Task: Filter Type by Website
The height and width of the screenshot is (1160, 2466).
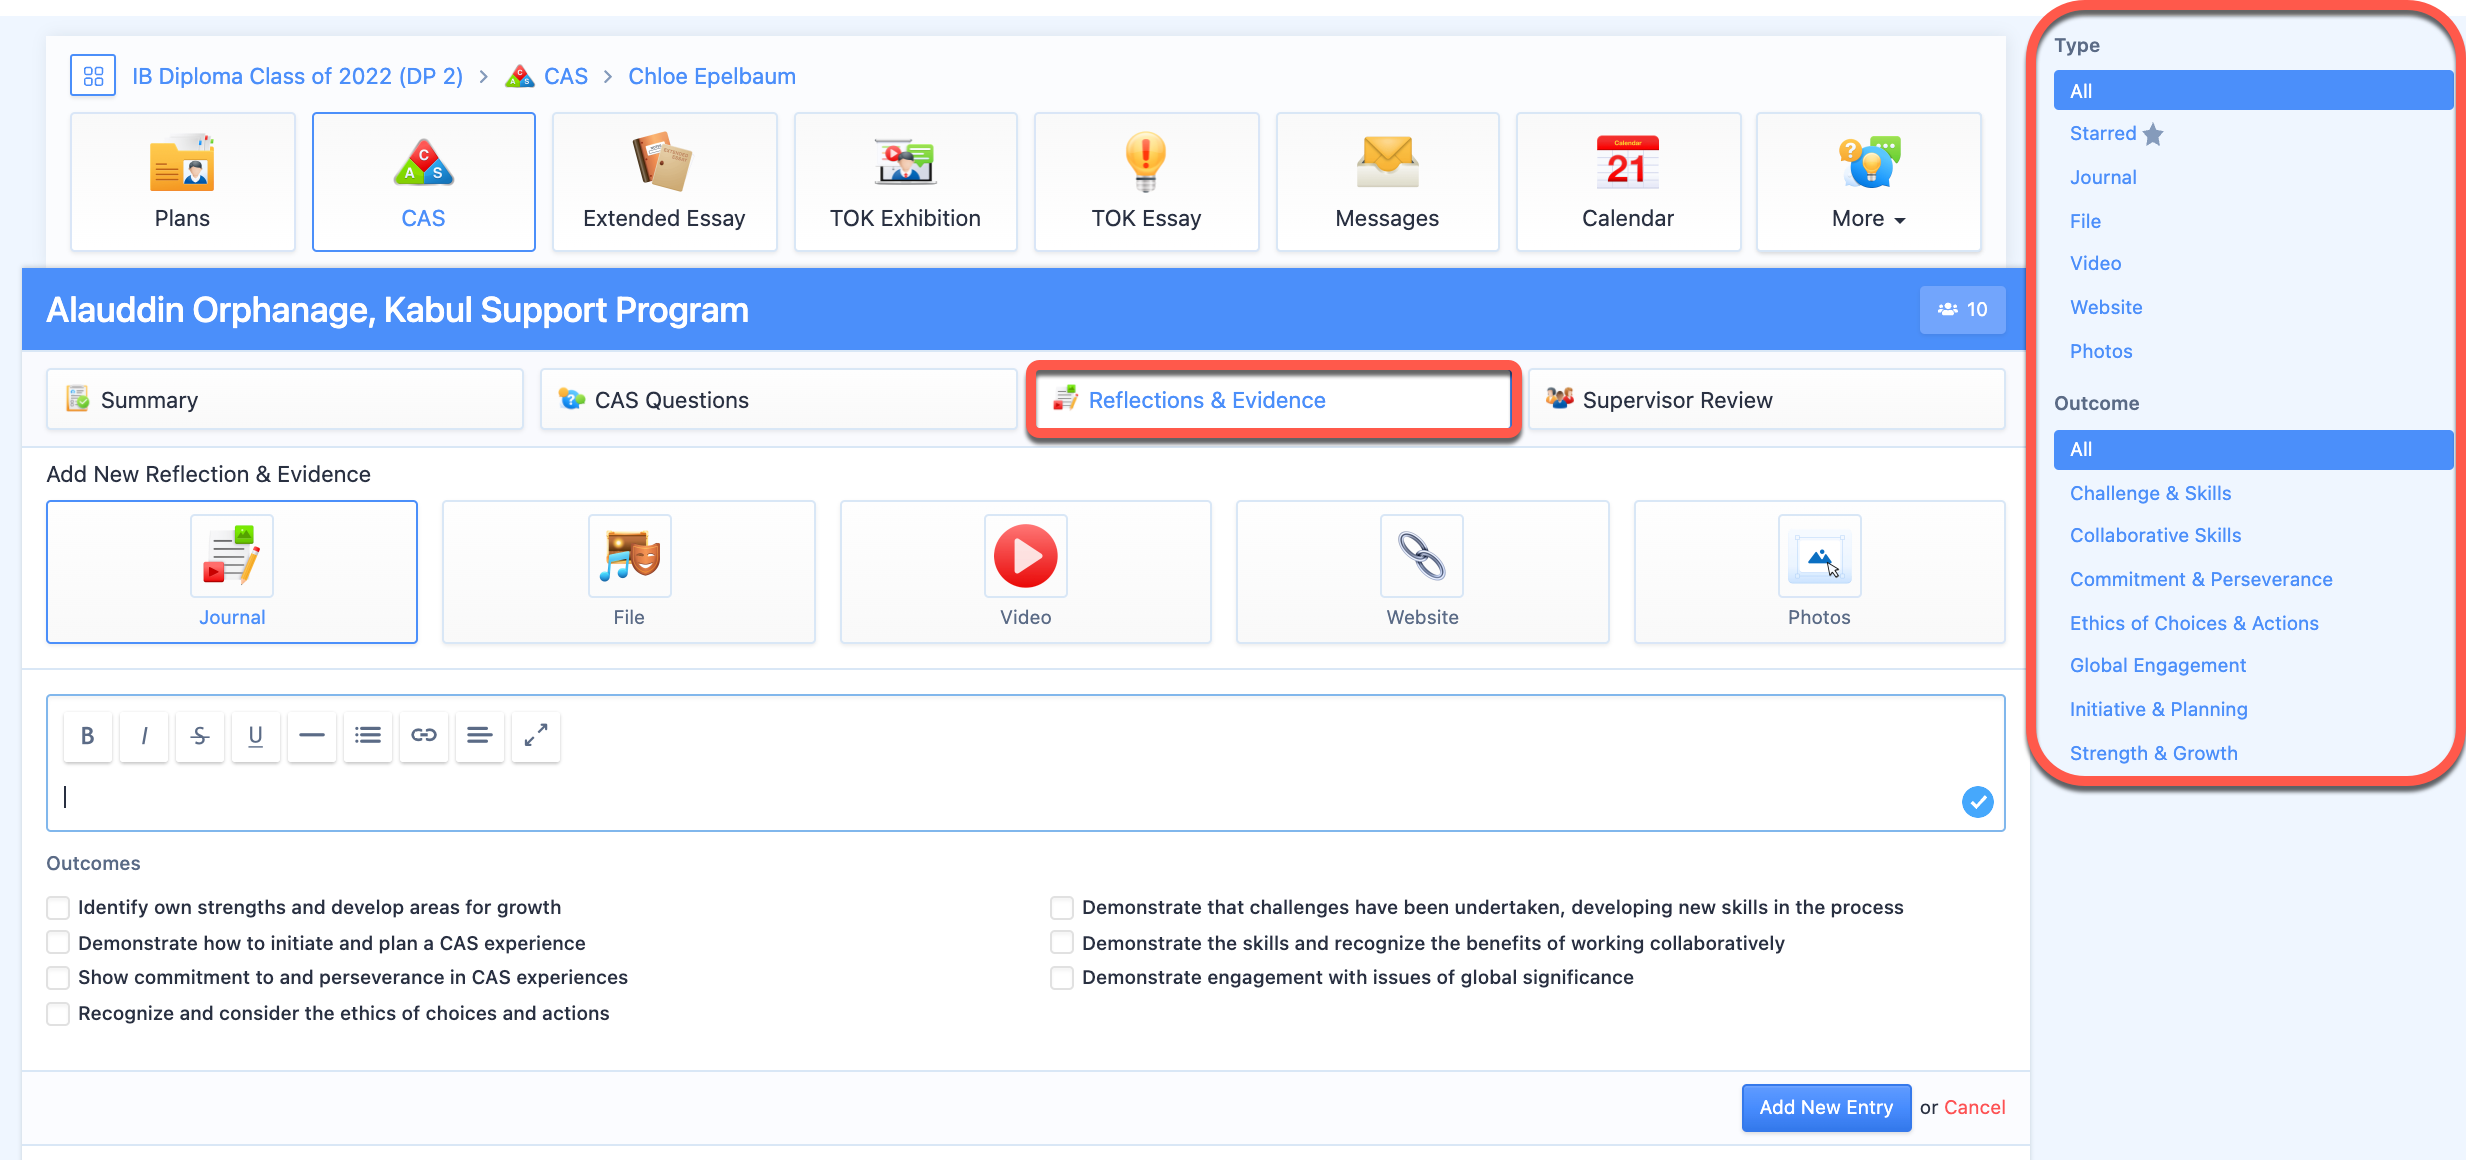Action: tap(2106, 308)
